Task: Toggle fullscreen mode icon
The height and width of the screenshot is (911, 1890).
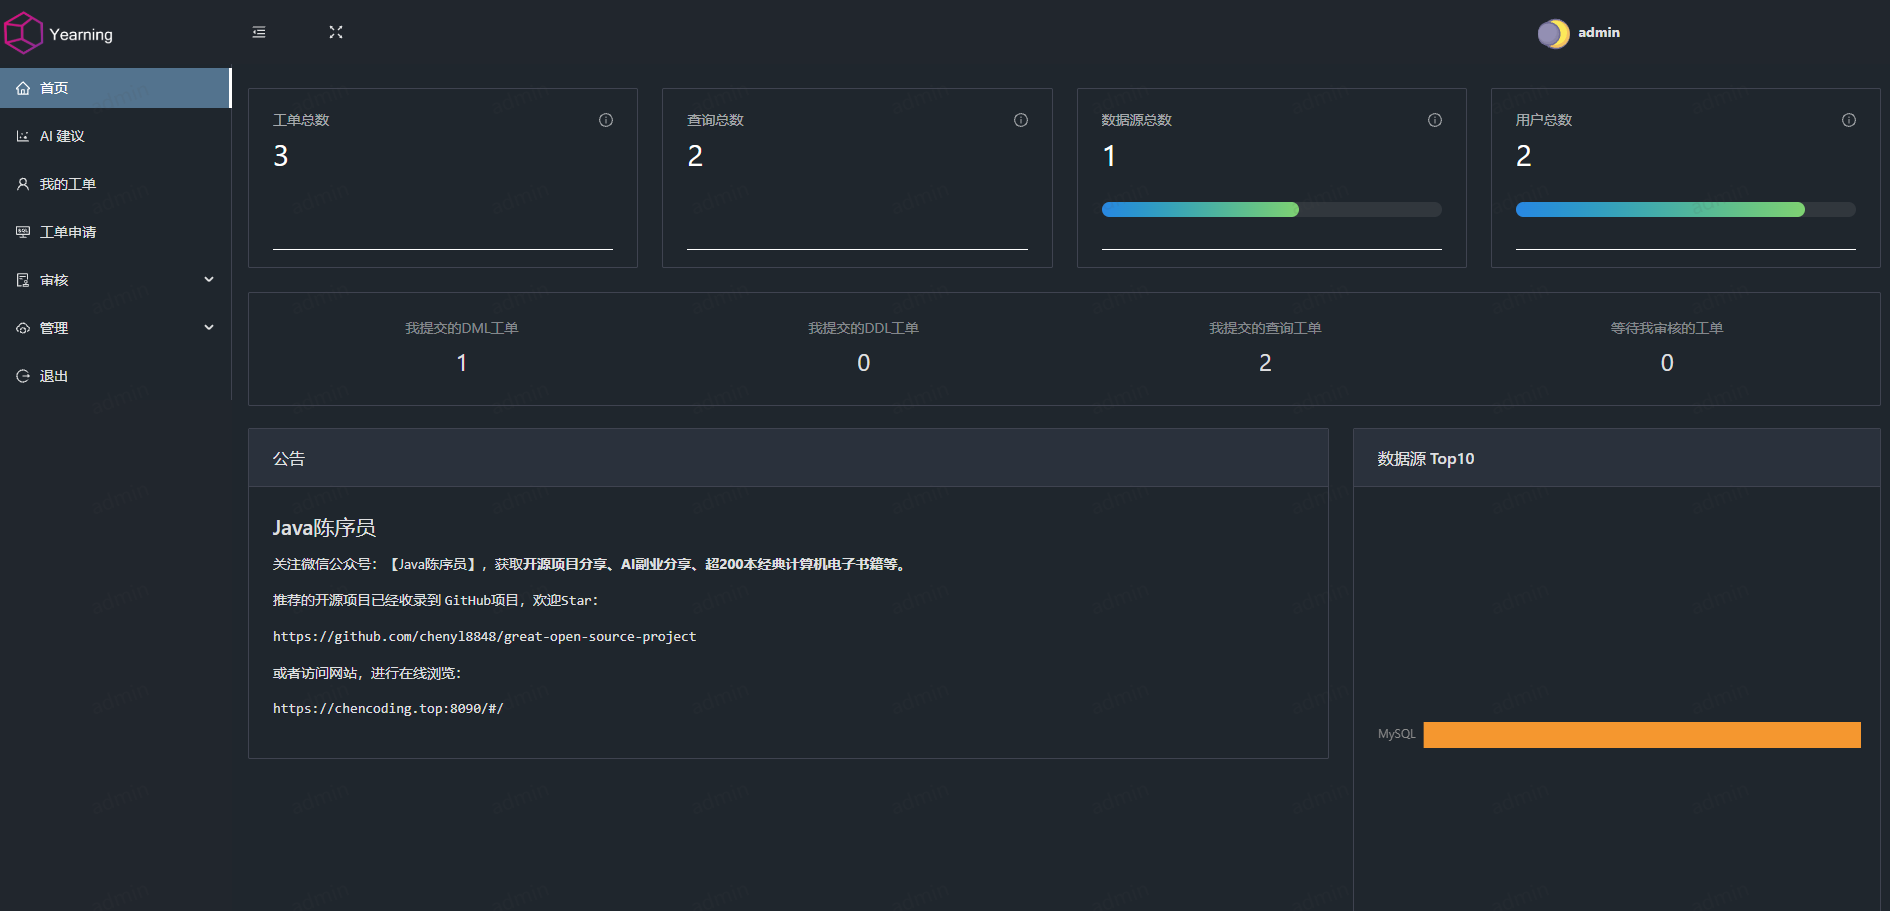Action: (x=336, y=33)
